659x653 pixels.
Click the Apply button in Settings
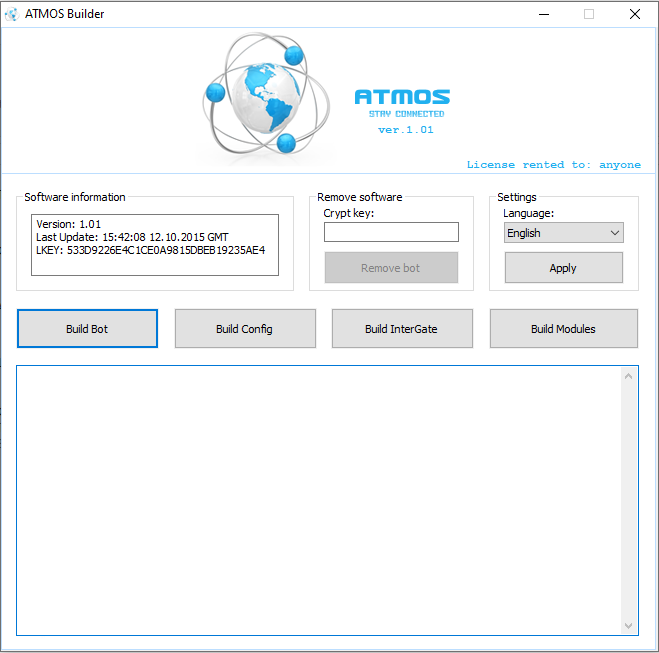pos(564,268)
